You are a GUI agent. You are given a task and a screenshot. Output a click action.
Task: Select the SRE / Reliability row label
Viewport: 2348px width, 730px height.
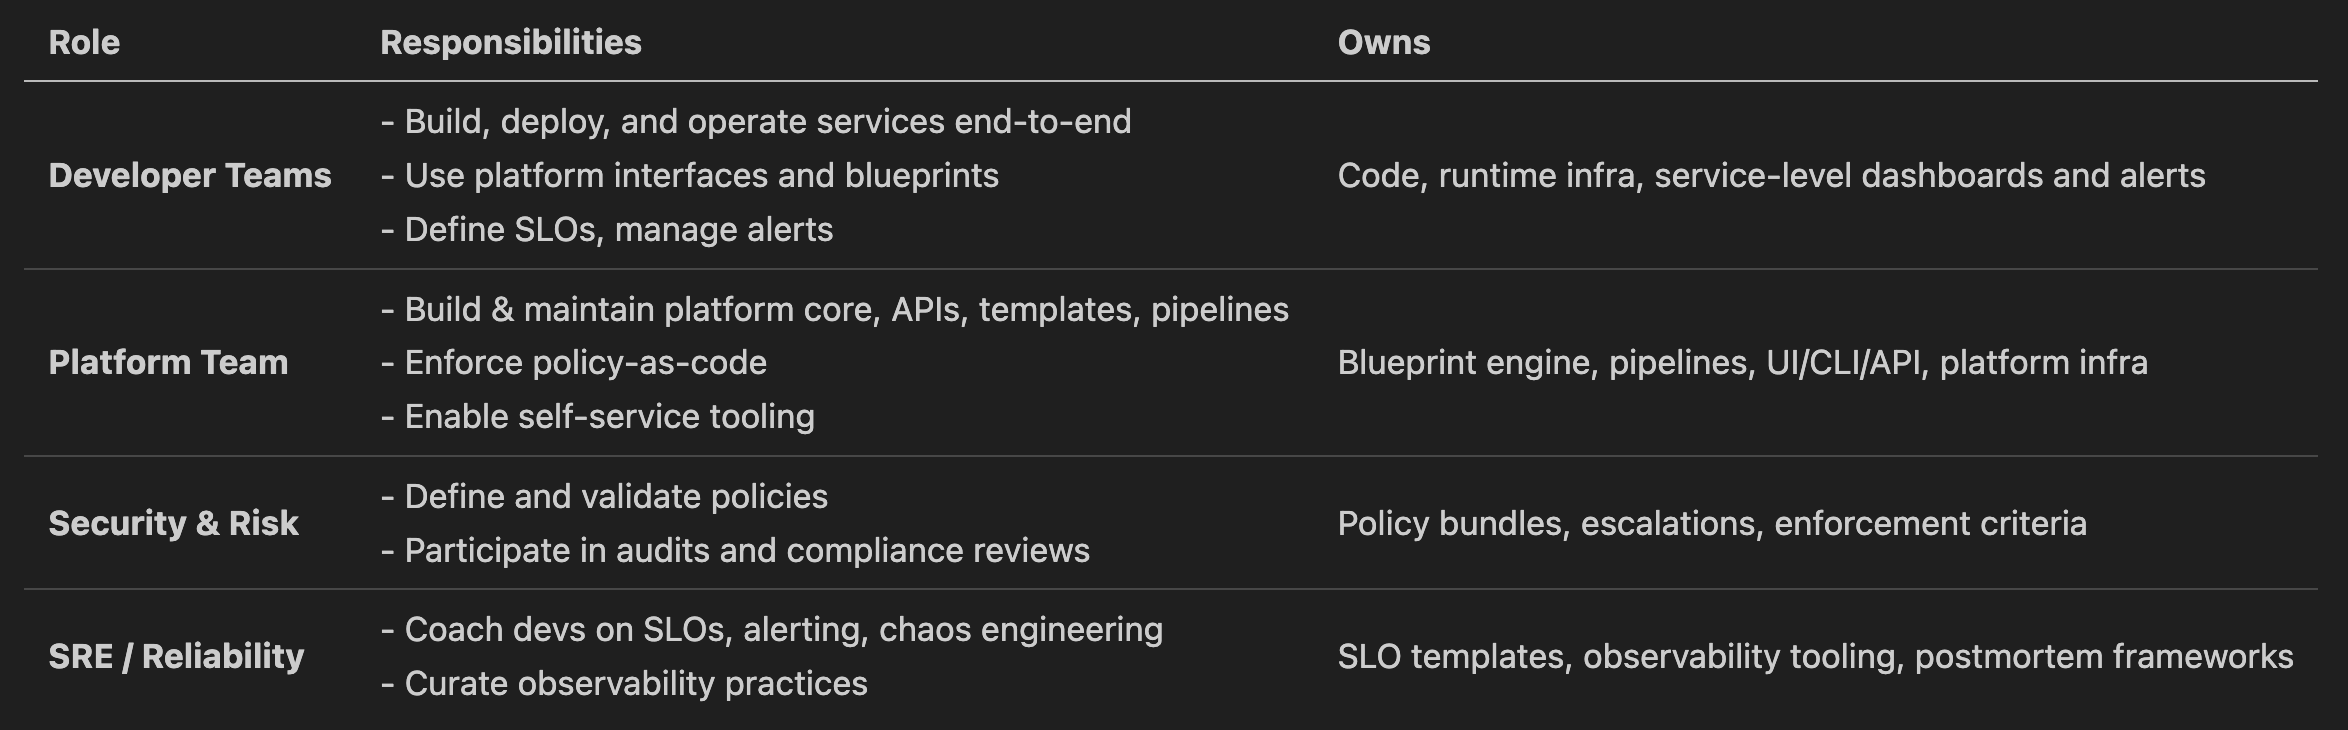tap(176, 656)
